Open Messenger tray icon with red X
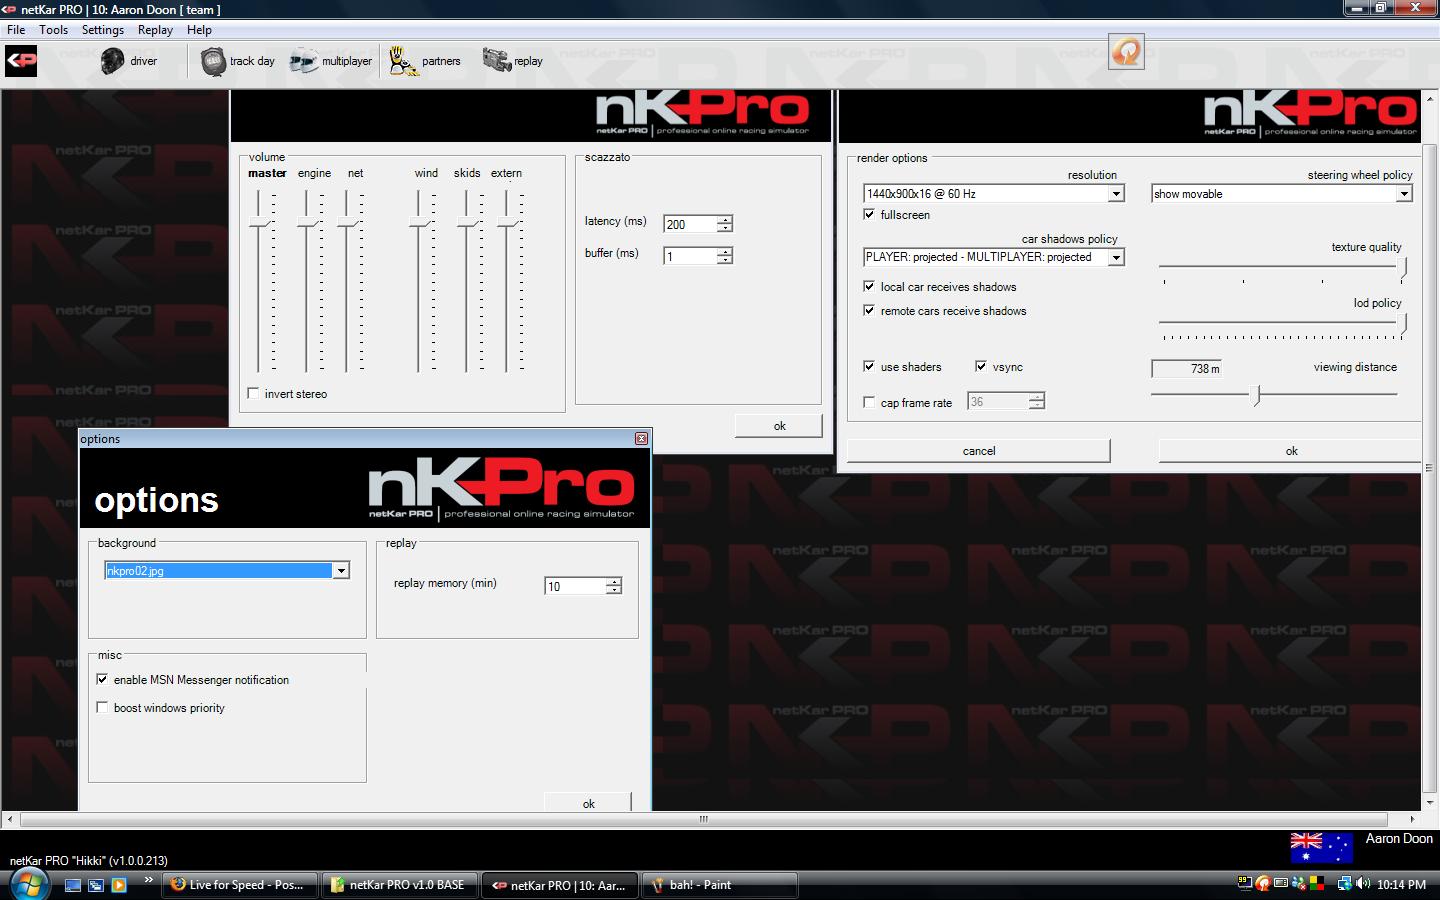Image resolution: width=1440 pixels, height=900 pixels. click(x=1299, y=884)
